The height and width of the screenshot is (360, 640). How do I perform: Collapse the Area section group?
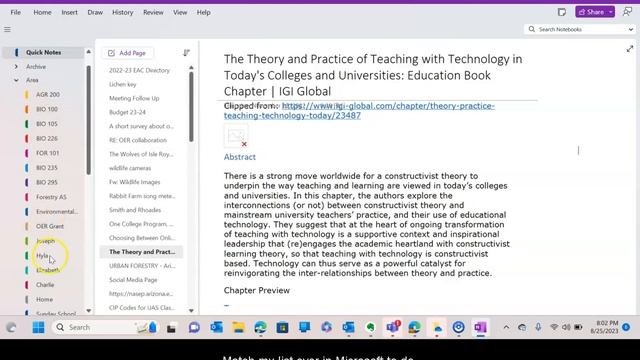(x=16, y=80)
